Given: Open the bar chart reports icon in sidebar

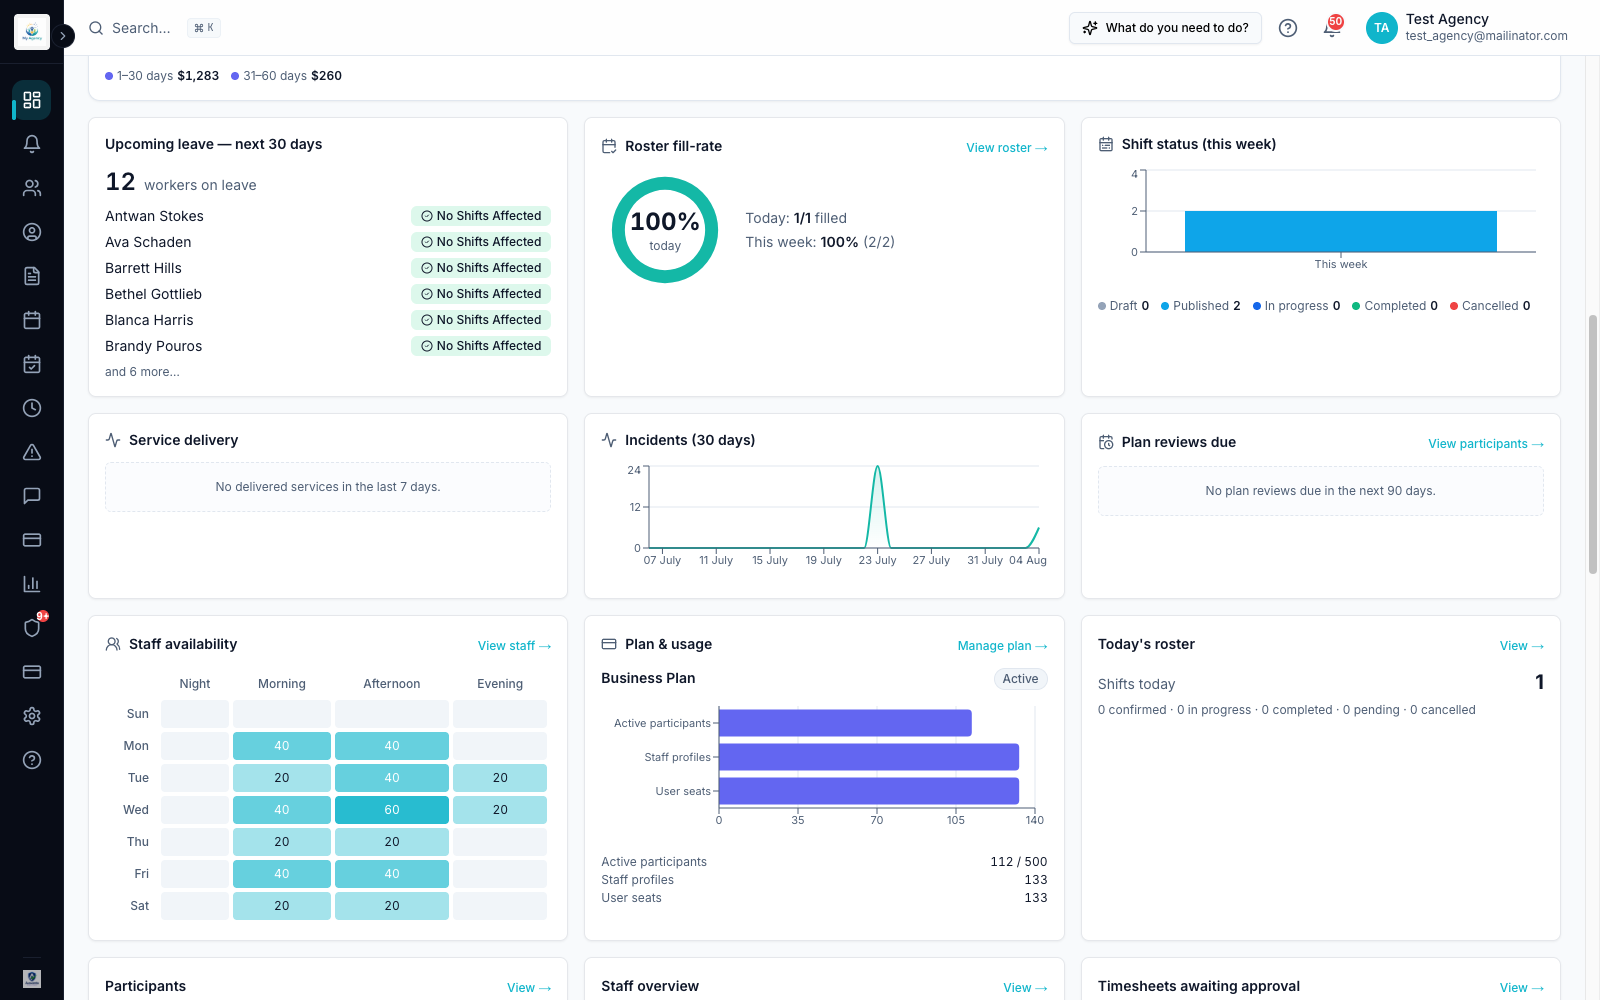Looking at the screenshot, I should [x=32, y=584].
